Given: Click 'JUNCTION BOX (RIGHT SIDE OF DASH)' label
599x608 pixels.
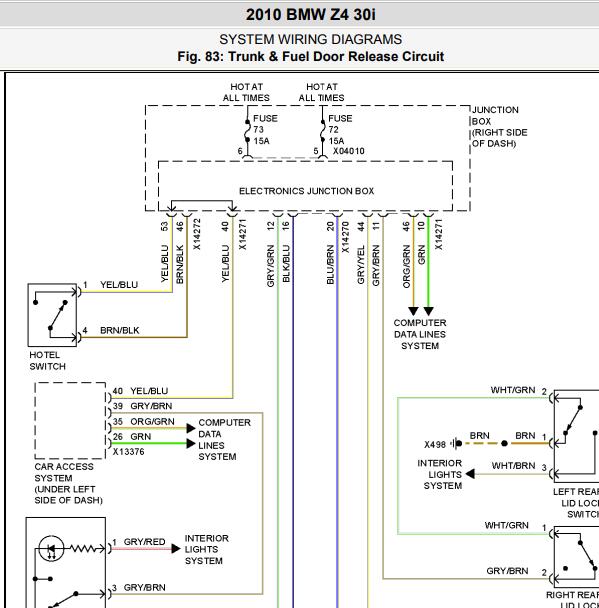Looking at the screenshot, I should (x=499, y=127).
